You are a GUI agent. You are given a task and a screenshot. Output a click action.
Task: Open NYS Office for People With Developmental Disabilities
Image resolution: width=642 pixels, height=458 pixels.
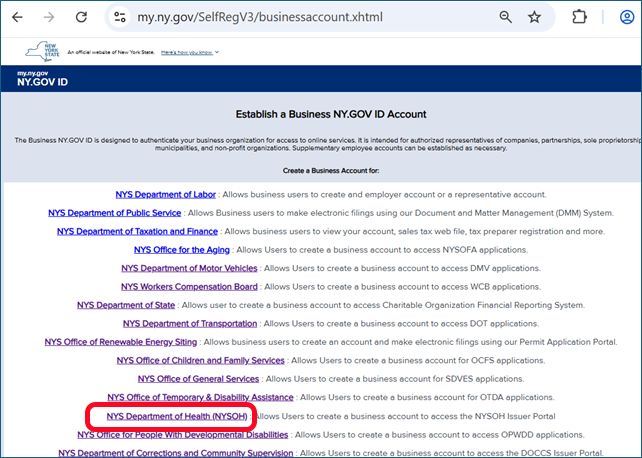(x=183, y=435)
